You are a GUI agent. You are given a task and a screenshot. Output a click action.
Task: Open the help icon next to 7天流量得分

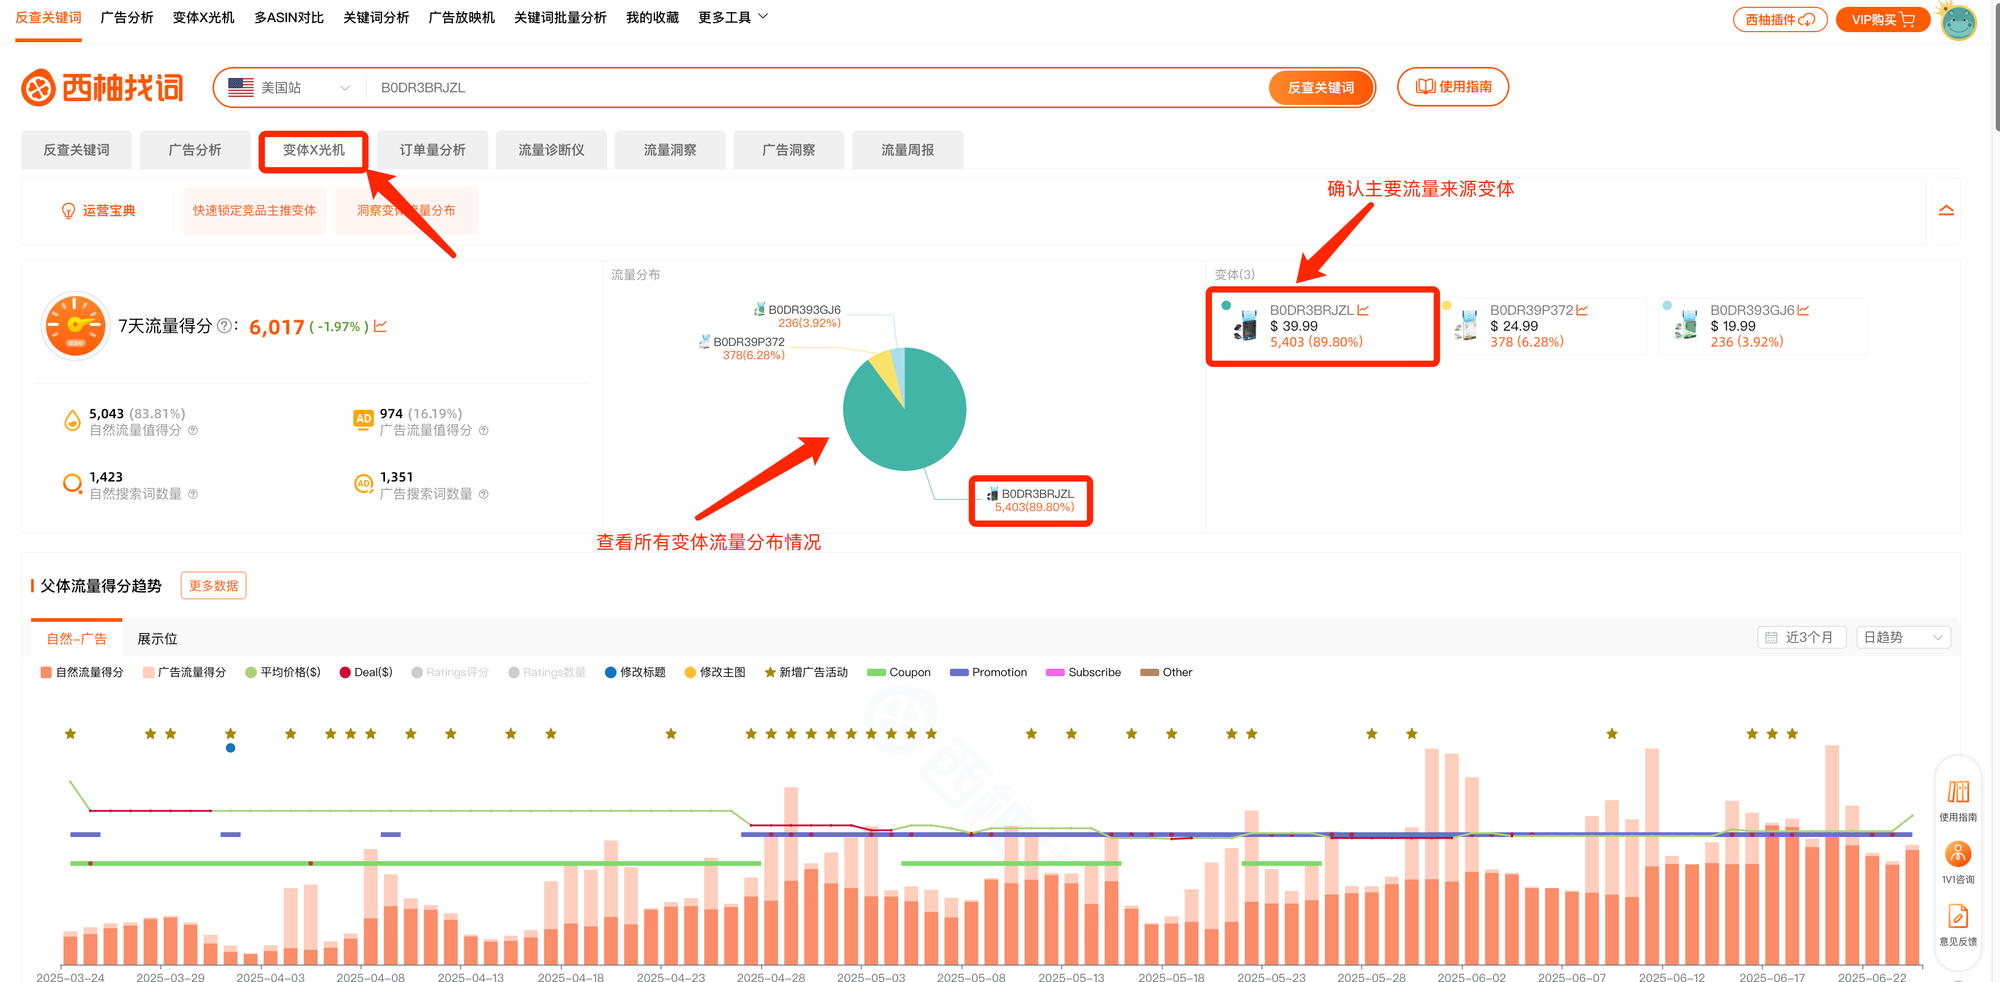coord(224,326)
